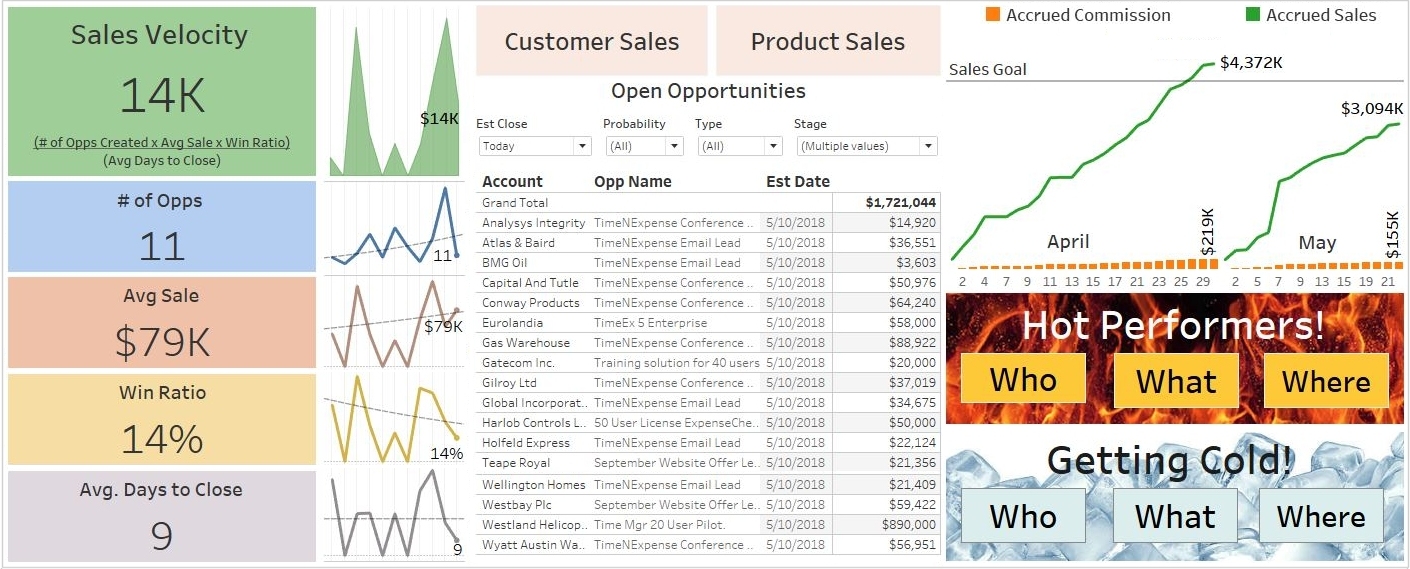The height and width of the screenshot is (569, 1410).
Task: Choose Hot Performers Where button
Action: 1326,380
